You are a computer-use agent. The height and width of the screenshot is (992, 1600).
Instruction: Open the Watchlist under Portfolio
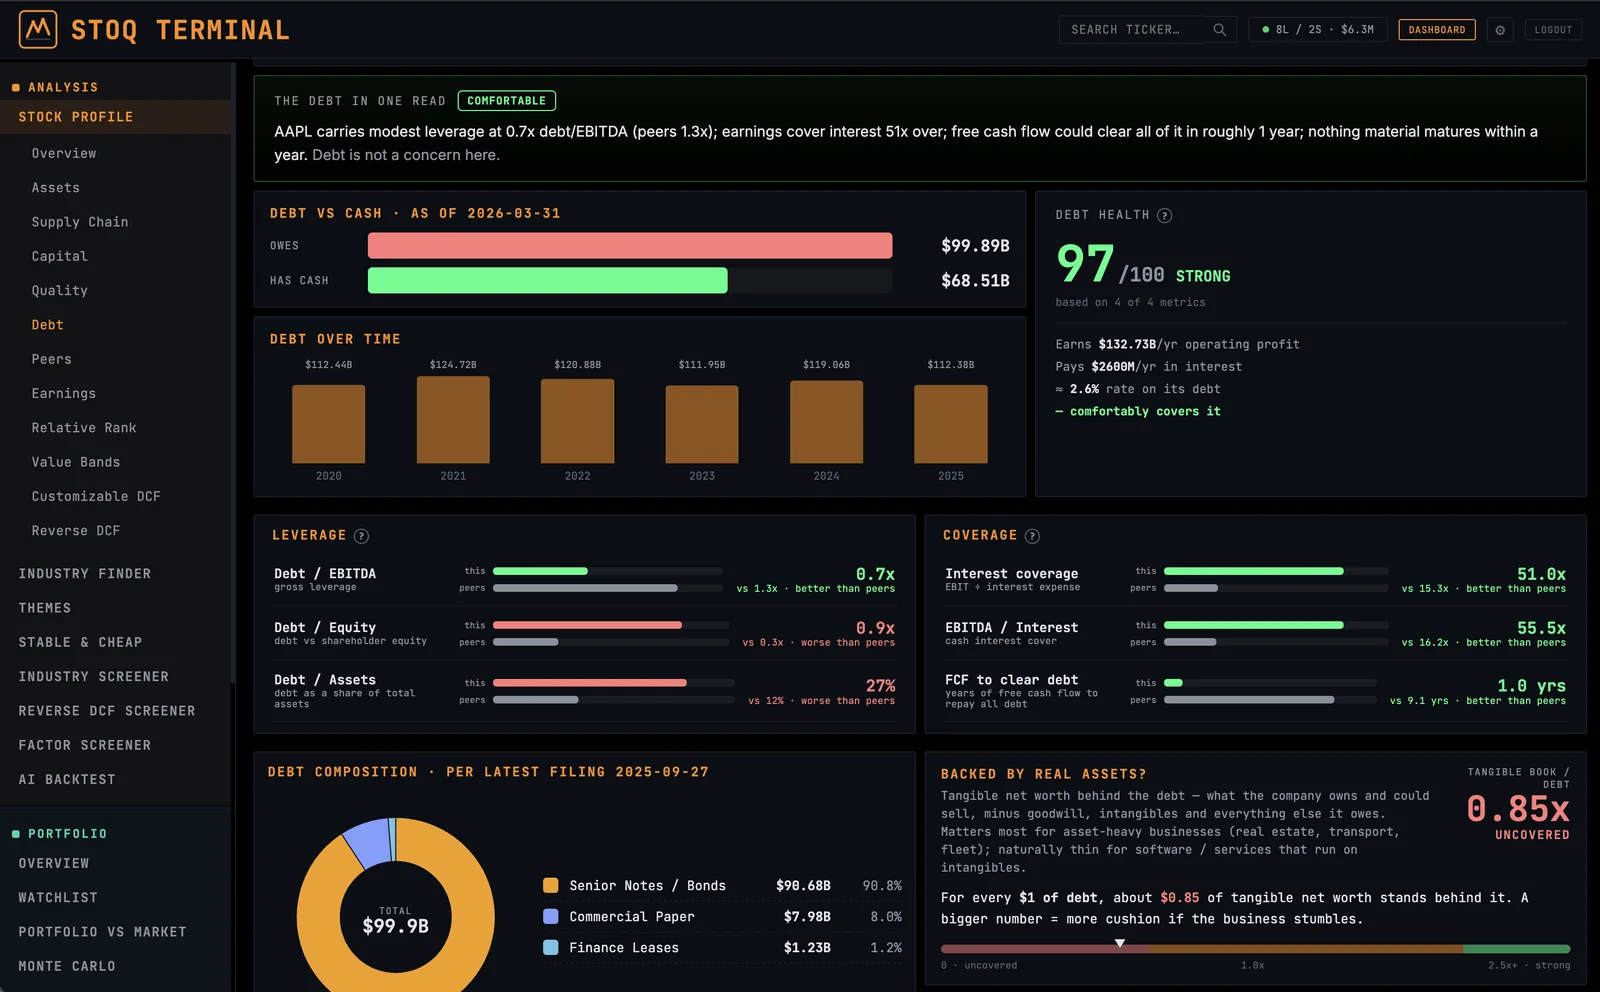(x=58, y=898)
